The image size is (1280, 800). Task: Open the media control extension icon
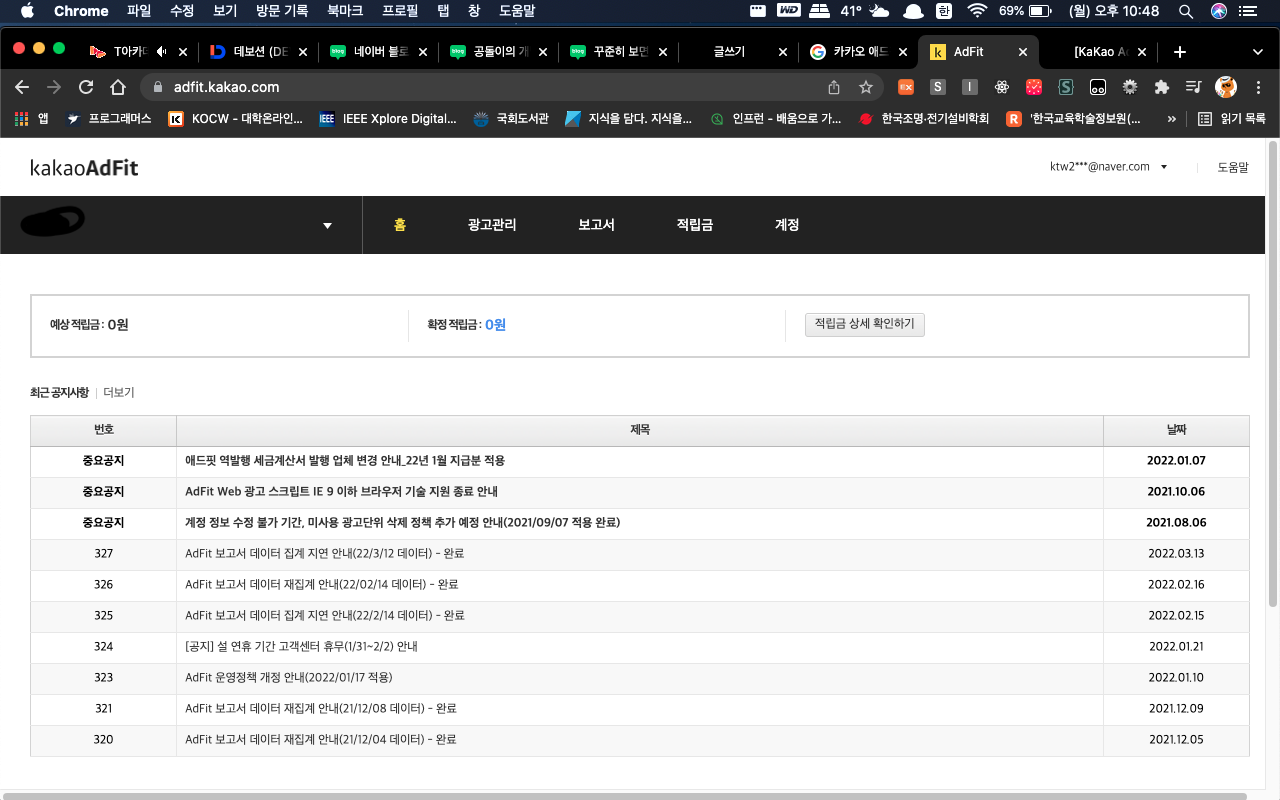click(x=1193, y=87)
